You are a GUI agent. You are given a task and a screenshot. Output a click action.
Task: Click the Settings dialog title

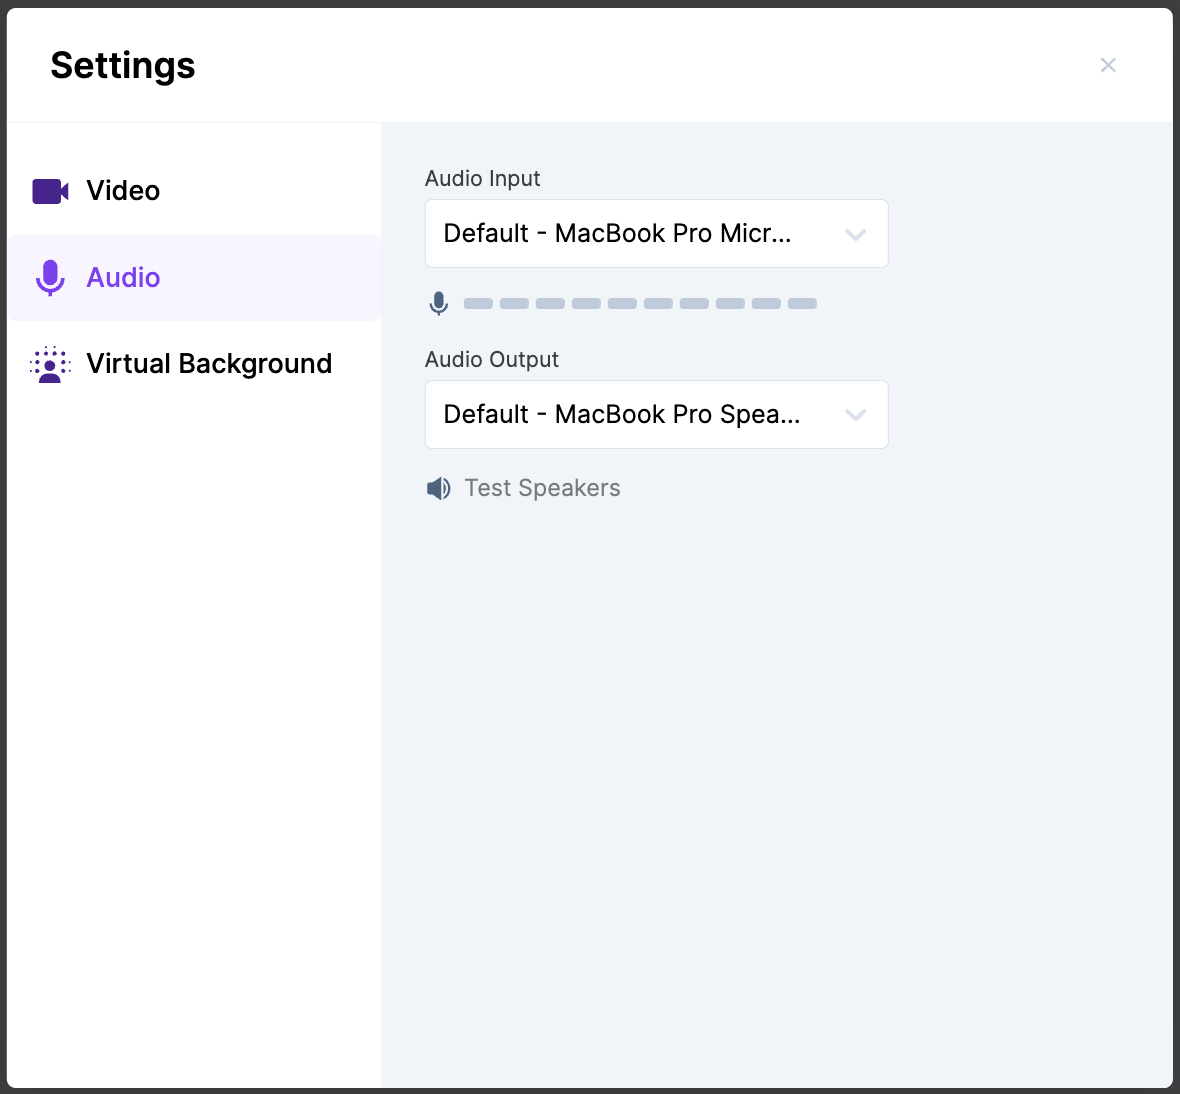pyautogui.click(x=123, y=65)
